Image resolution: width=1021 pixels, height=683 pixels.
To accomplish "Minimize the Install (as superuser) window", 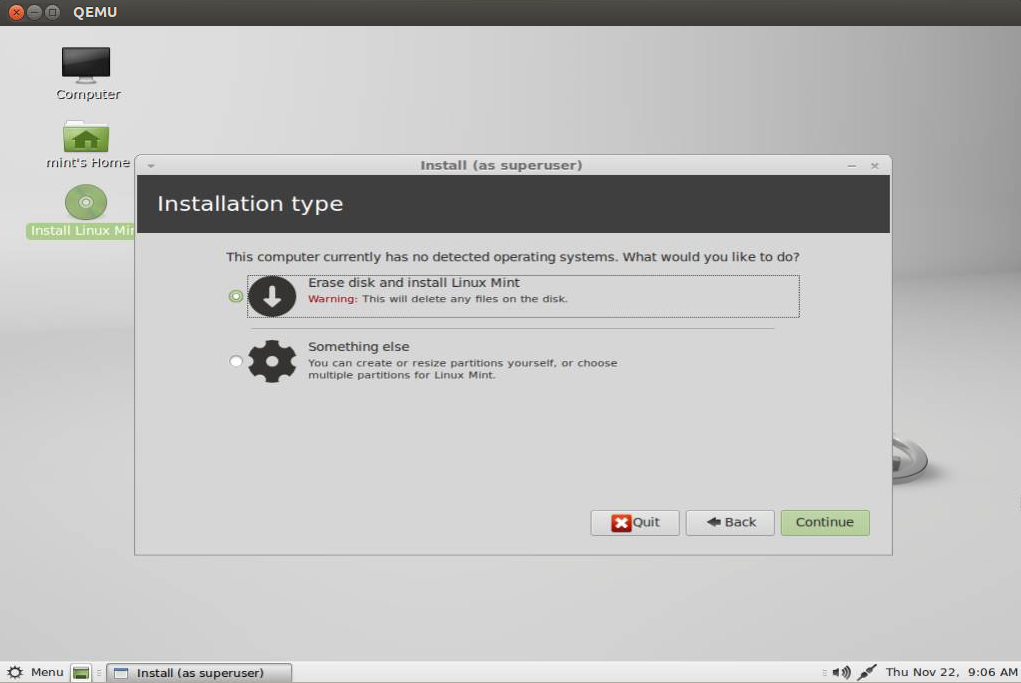I will coord(852,166).
